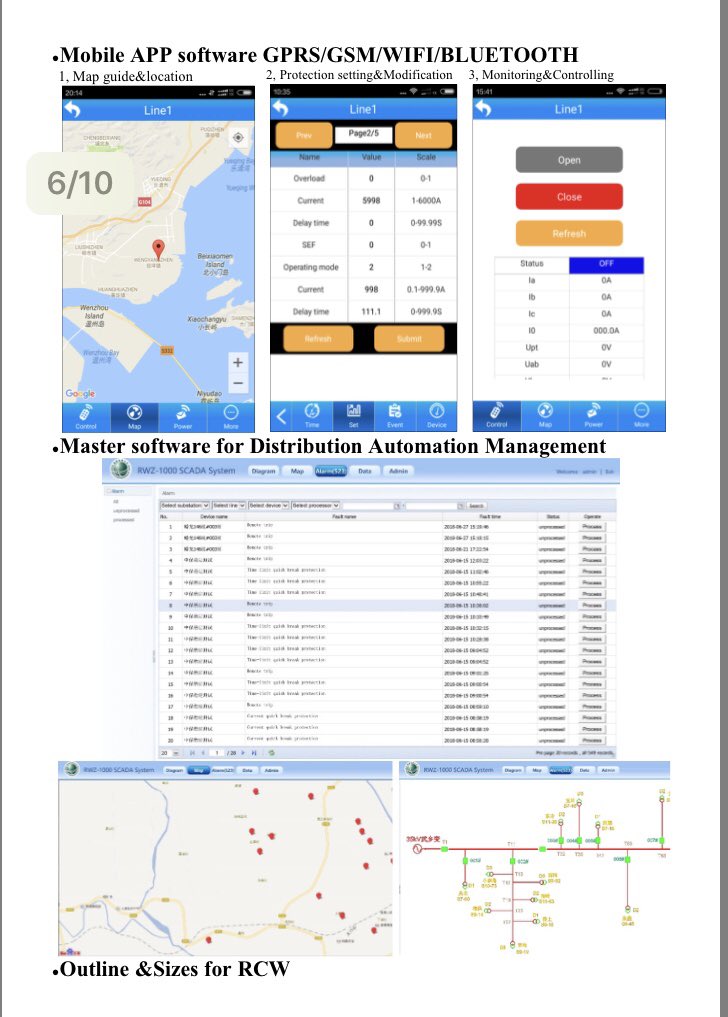Select 'processed' filter in alarm sidebar
This screenshot has width=728, height=1017.
pos(123,520)
